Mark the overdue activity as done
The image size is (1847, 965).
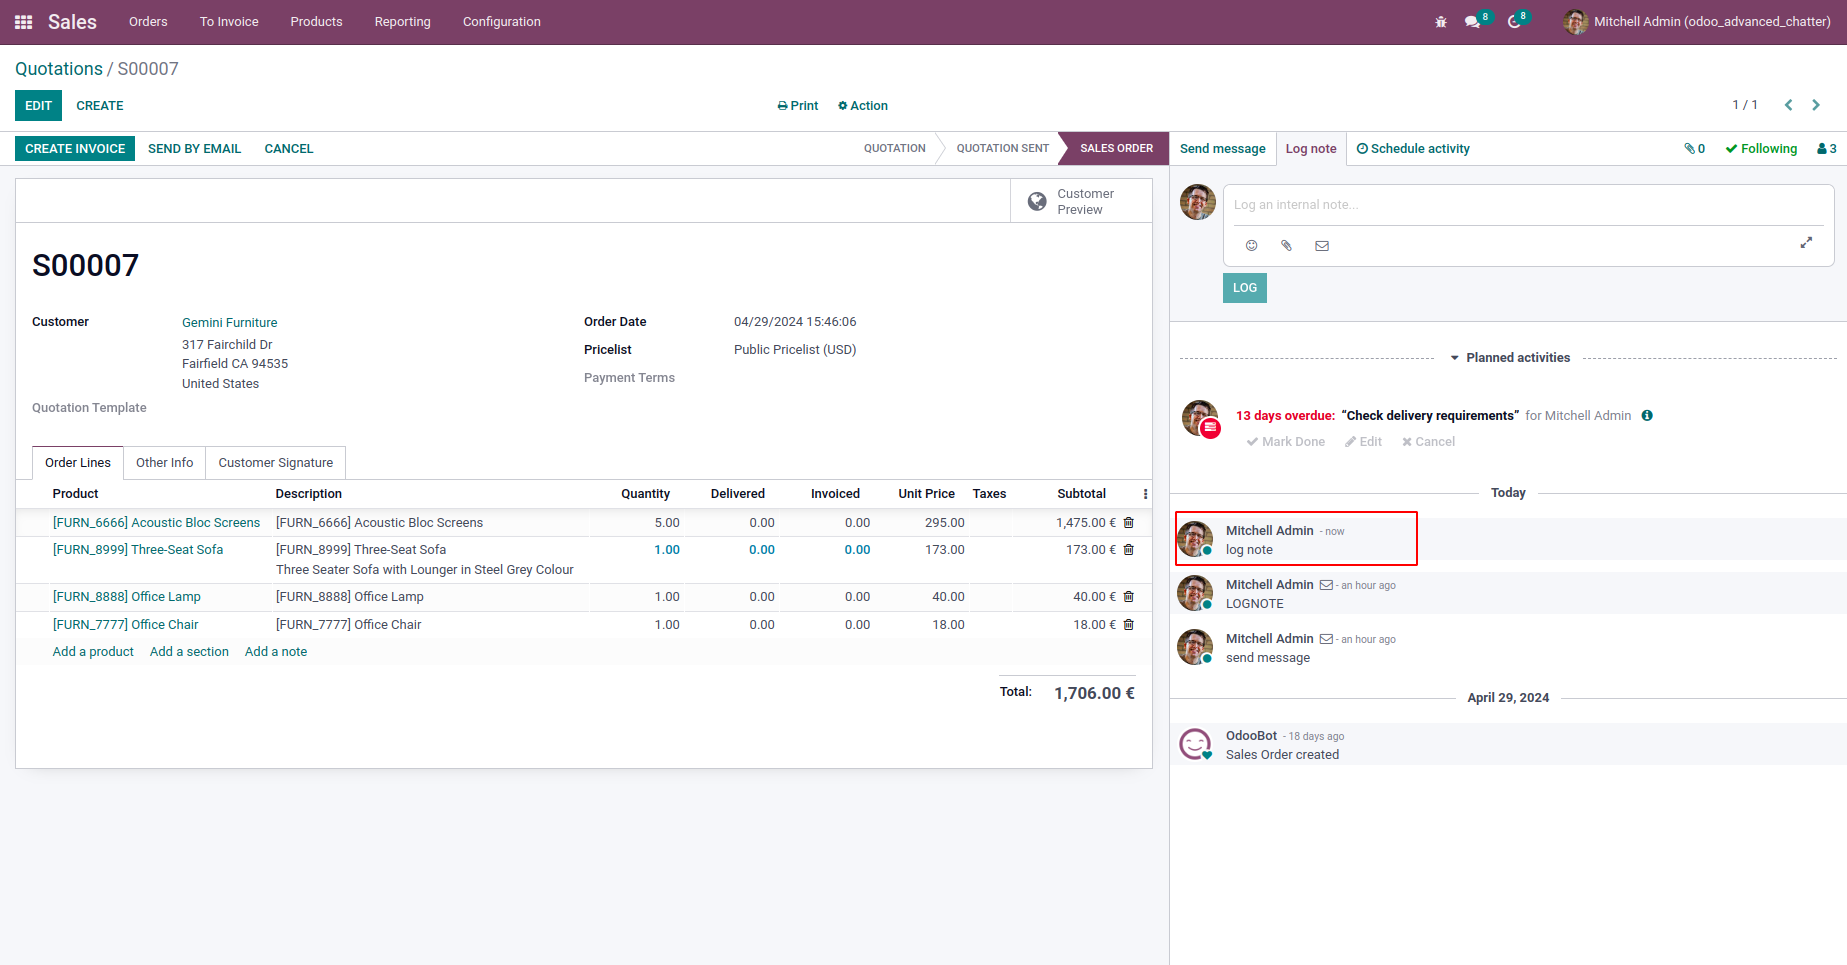[x=1286, y=442]
